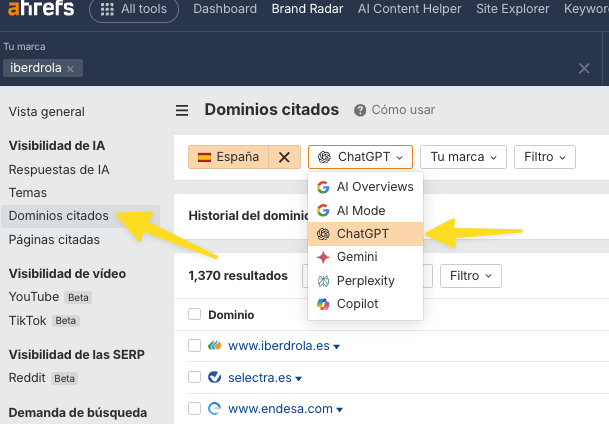This screenshot has width=609, height=424.
Task: Choose ChatGPT option in list
Action: (365, 234)
